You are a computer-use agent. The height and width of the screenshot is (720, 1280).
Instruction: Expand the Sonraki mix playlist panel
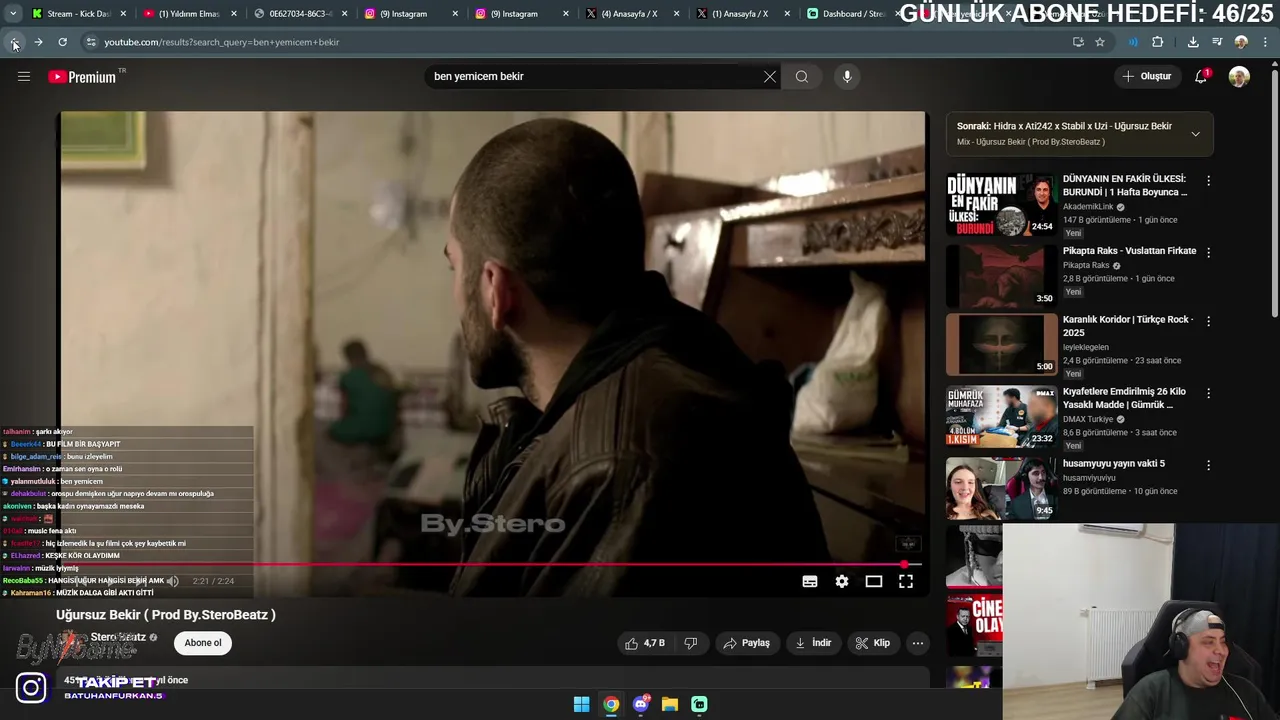point(1195,134)
